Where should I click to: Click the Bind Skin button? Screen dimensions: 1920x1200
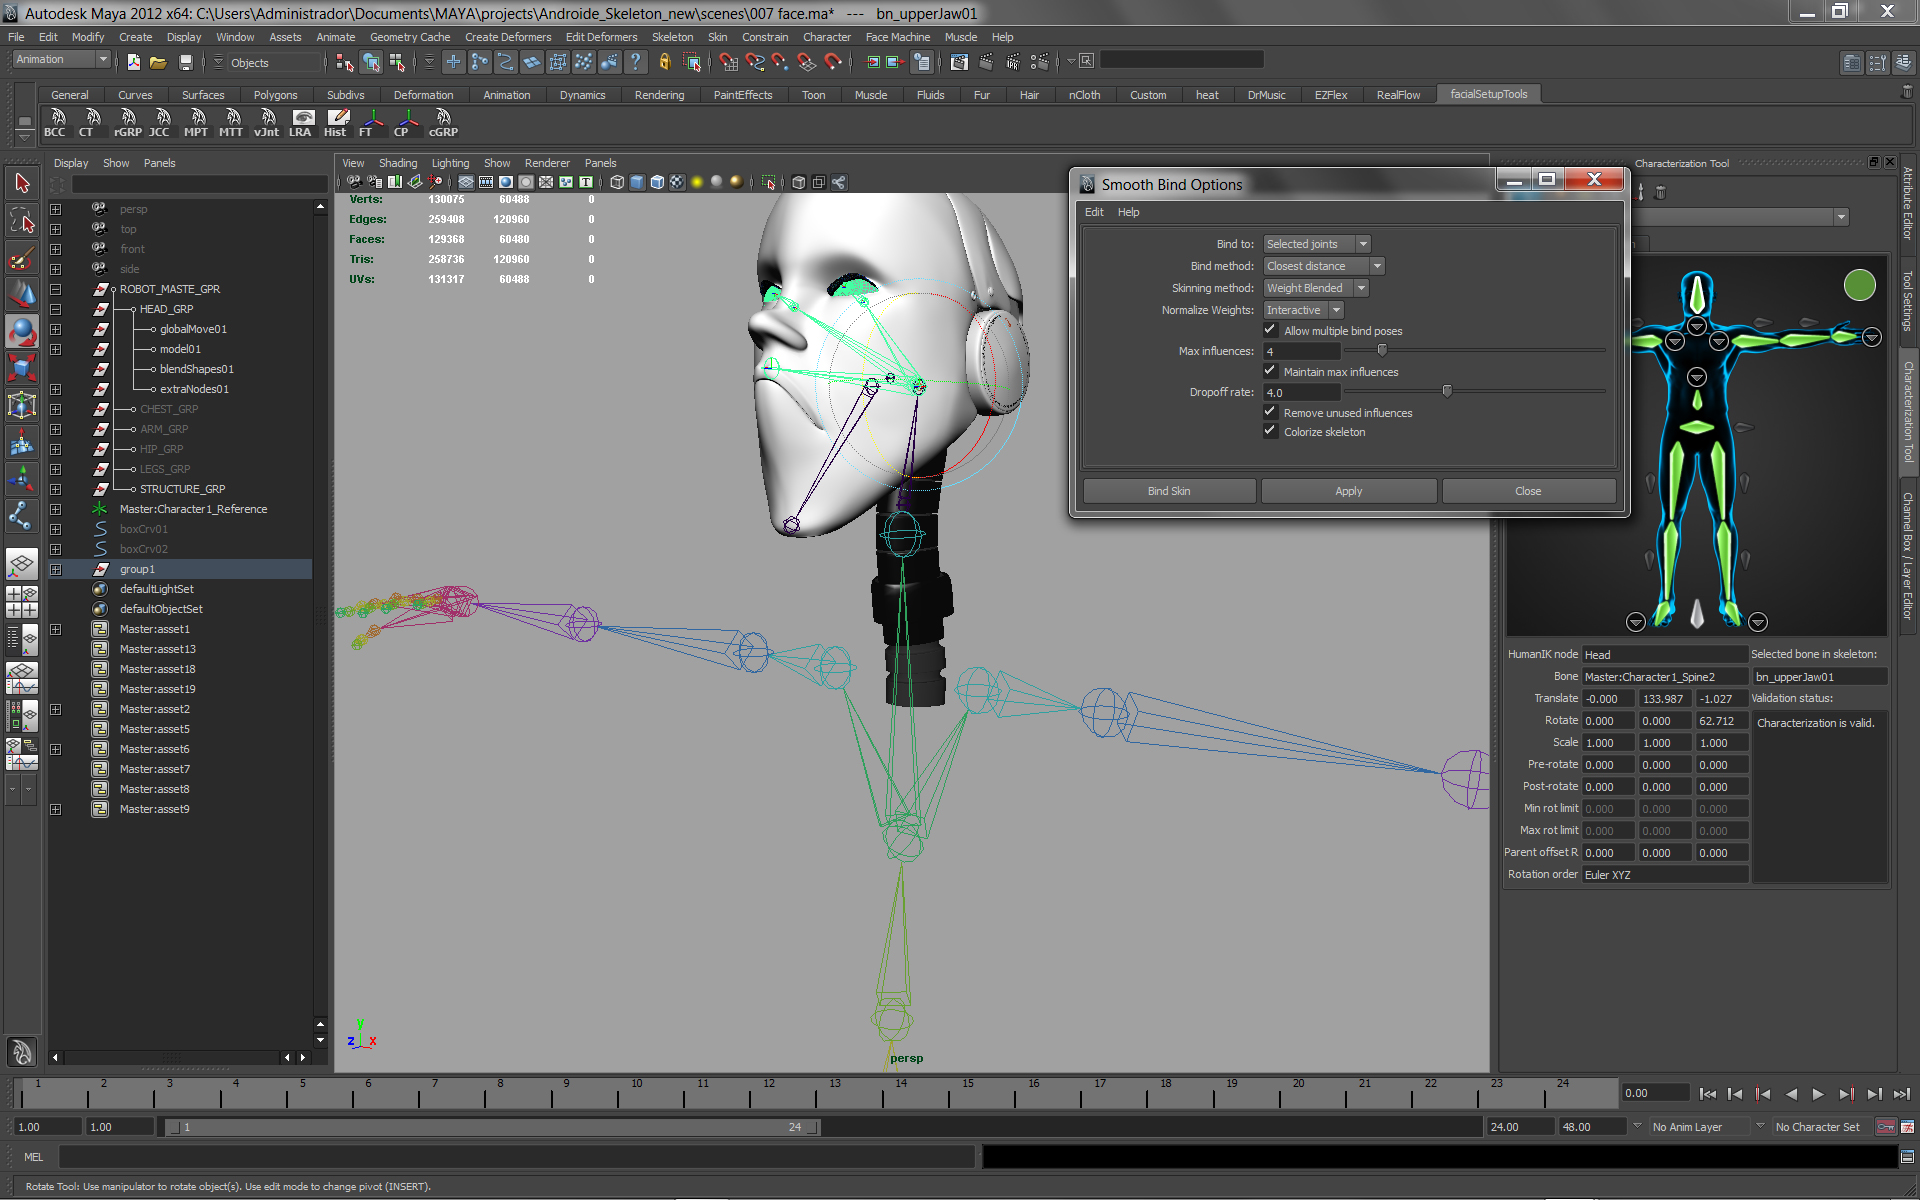point(1169,491)
